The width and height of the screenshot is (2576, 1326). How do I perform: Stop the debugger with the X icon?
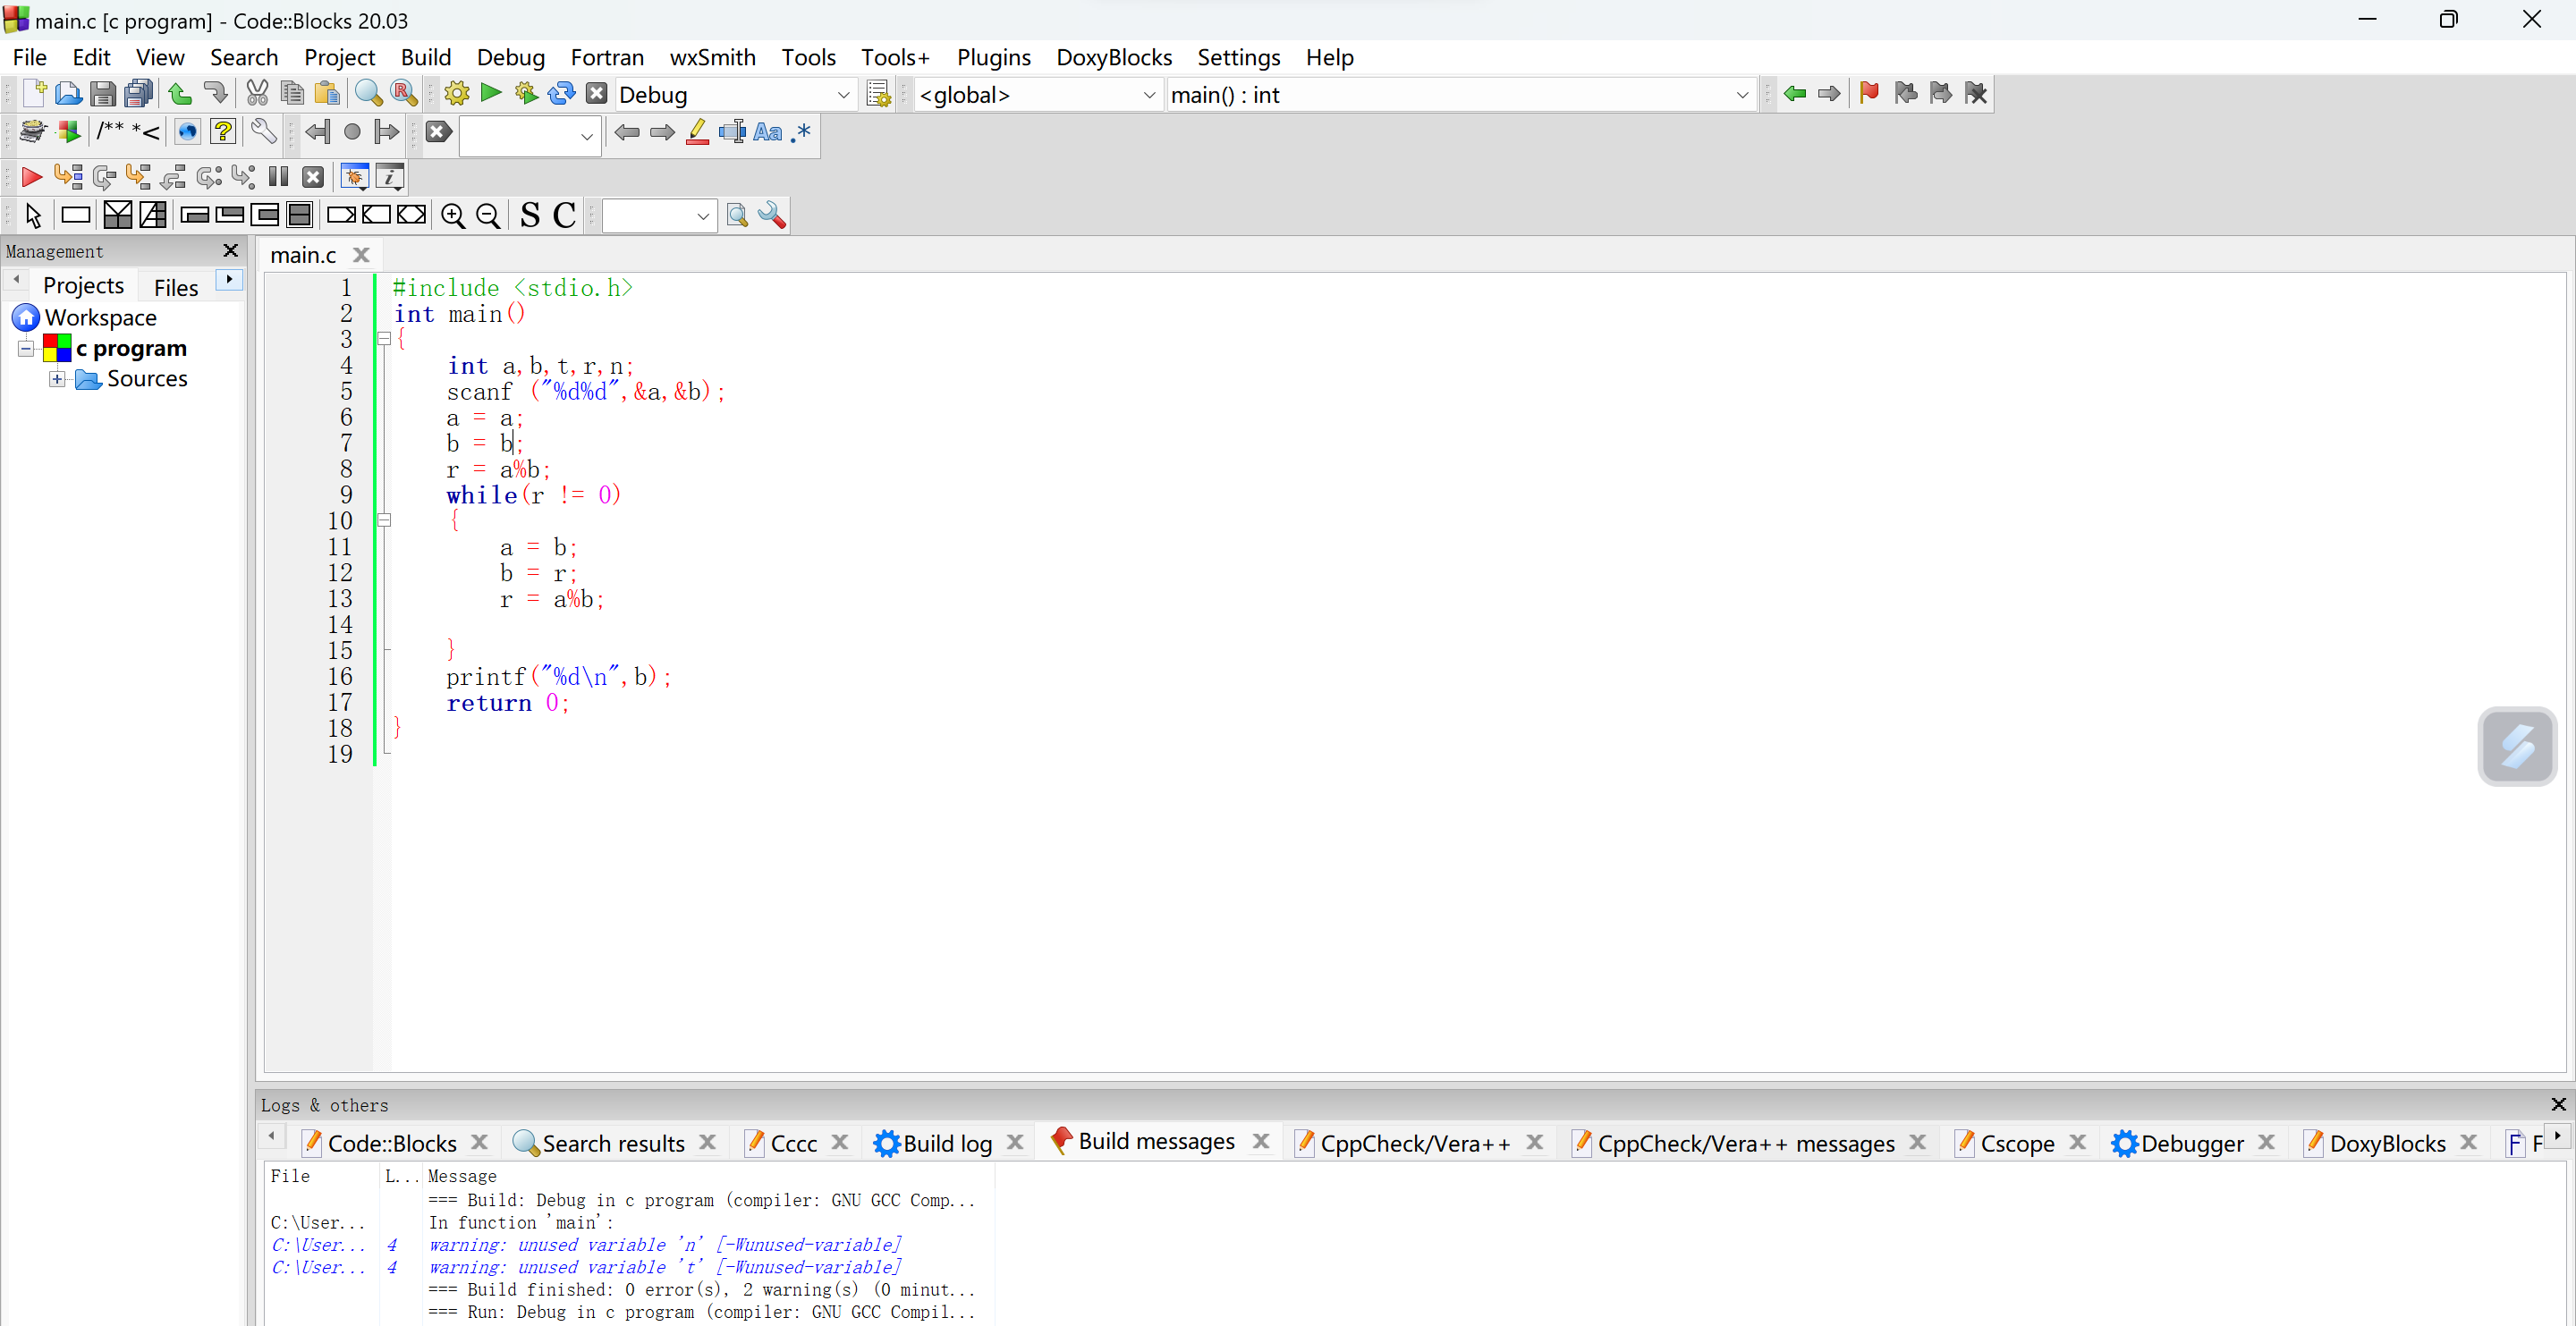click(x=314, y=177)
